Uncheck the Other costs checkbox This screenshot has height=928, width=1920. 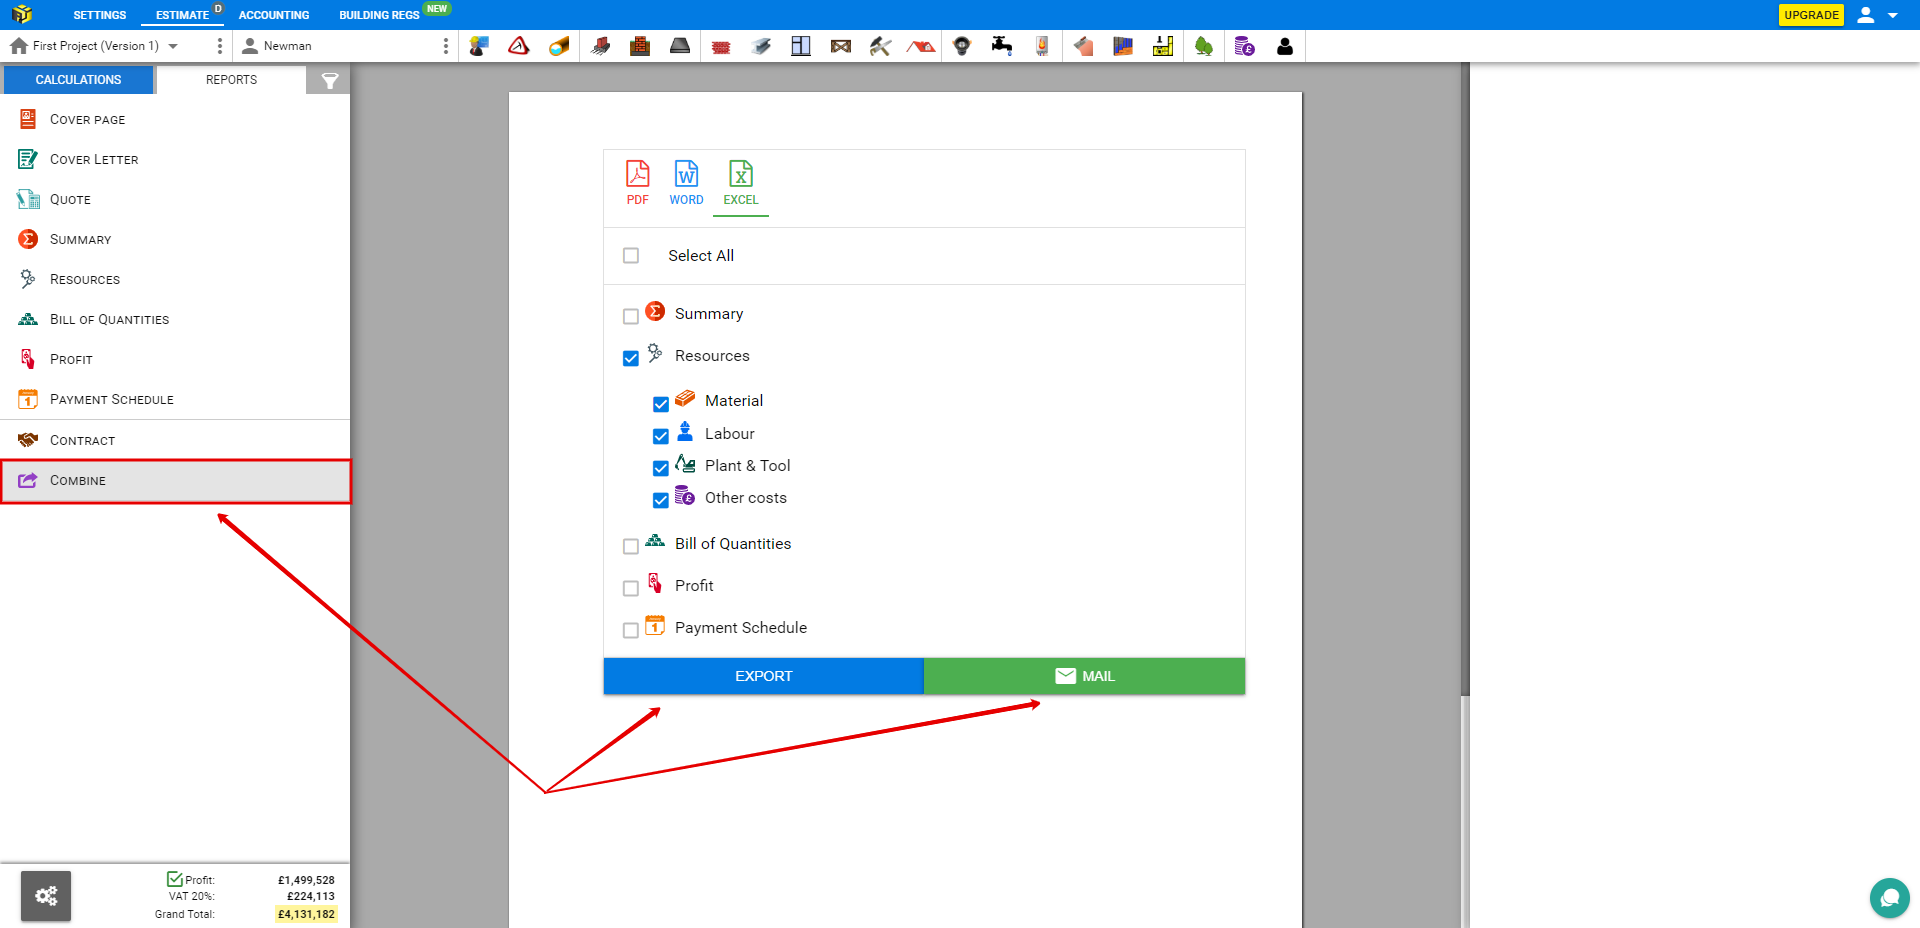click(661, 500)
